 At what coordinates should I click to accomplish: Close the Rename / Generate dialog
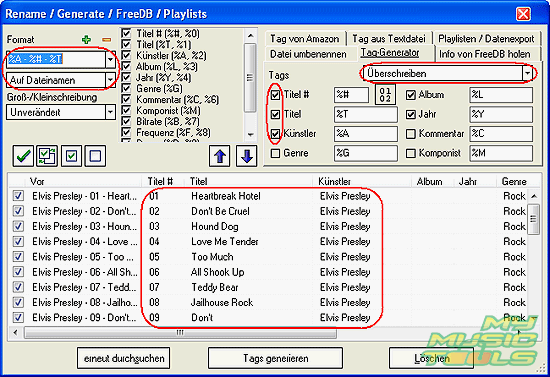click(x=523, y=14)
